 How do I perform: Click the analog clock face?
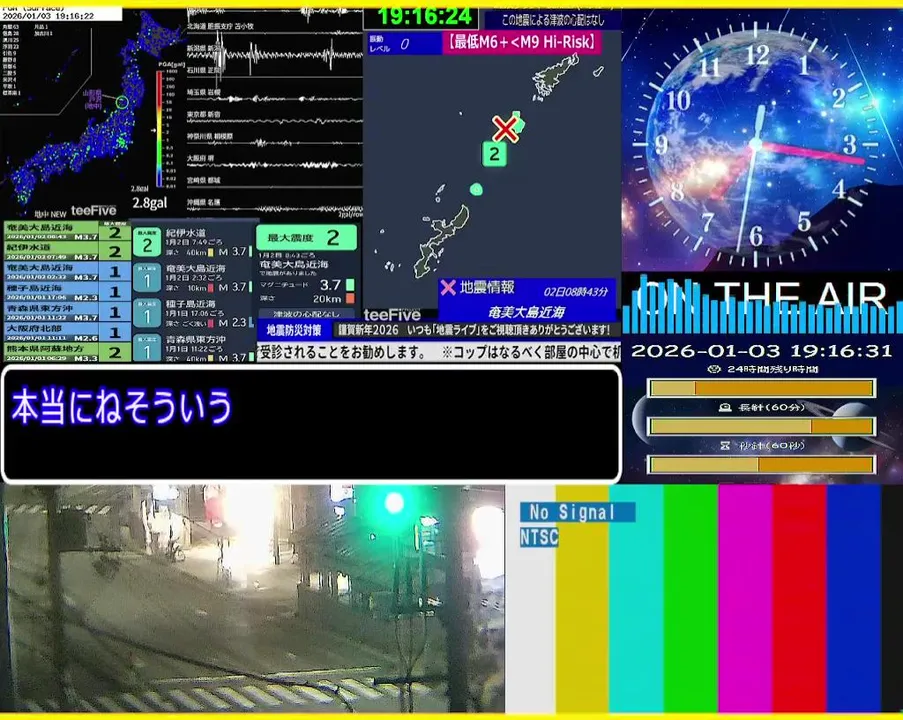point(756,144)
